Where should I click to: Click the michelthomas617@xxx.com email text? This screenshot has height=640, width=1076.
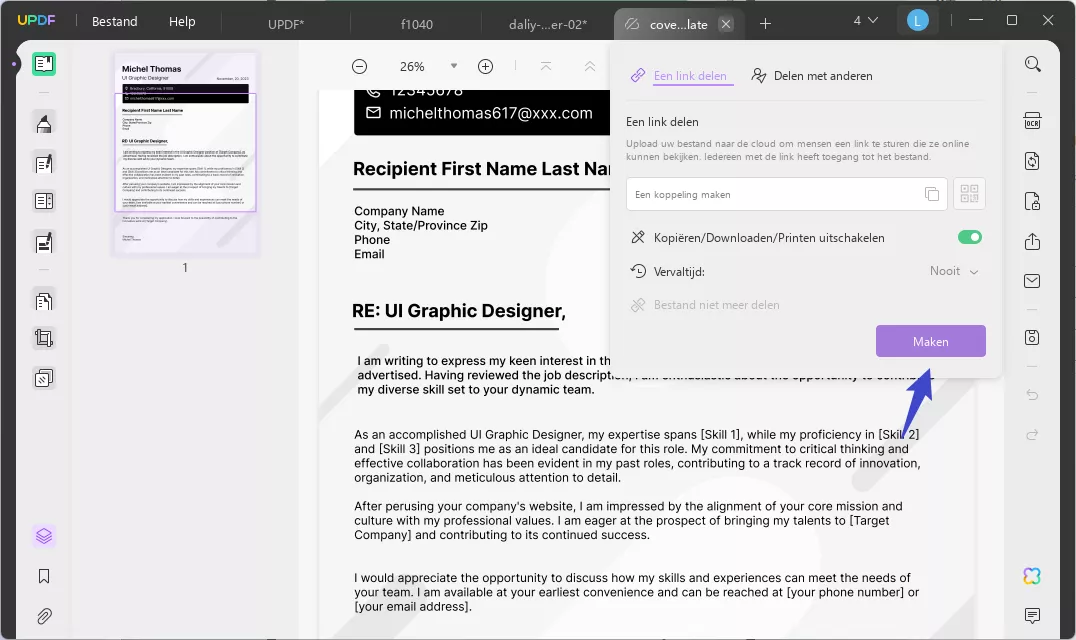click(491, 113)
